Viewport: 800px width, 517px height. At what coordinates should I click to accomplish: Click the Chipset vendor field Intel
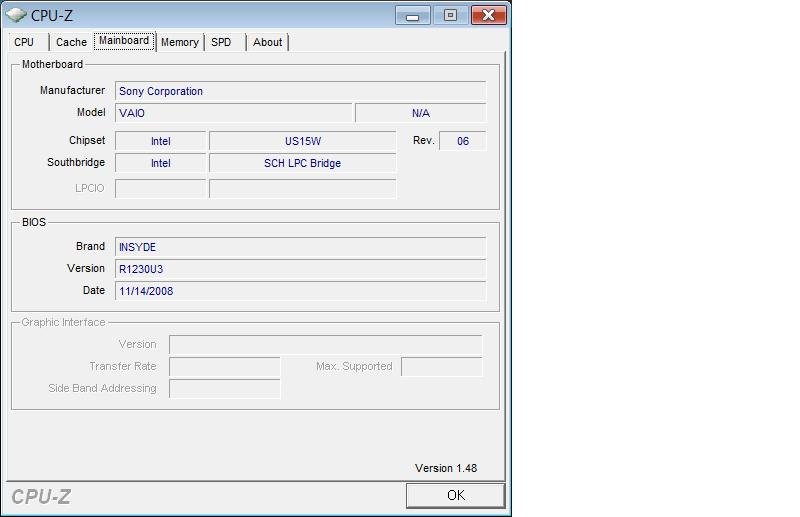point(161,141)
